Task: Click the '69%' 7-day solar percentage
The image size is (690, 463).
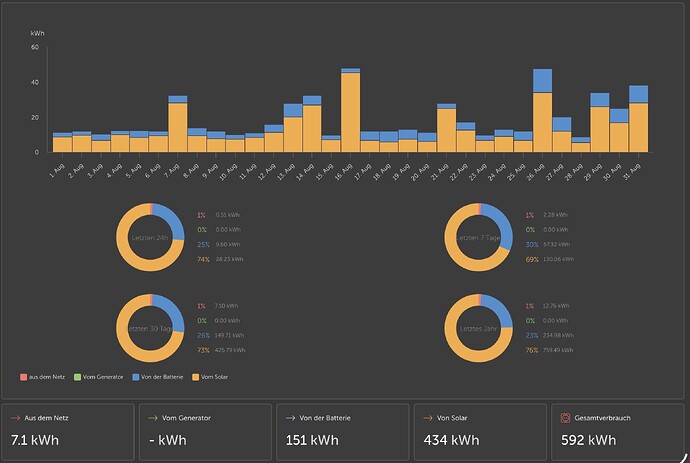Action: (x=532, y=260)
